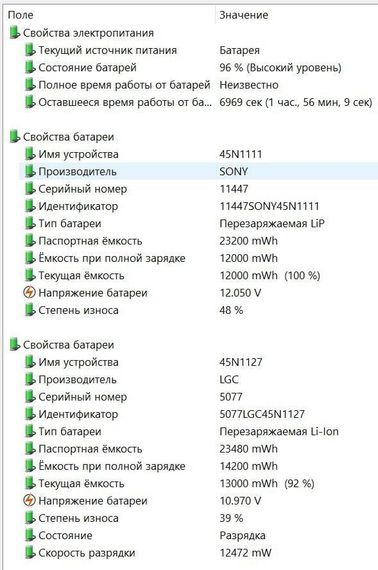Select the Свойства электропитания group heading
378x570 pixels.
88,33
